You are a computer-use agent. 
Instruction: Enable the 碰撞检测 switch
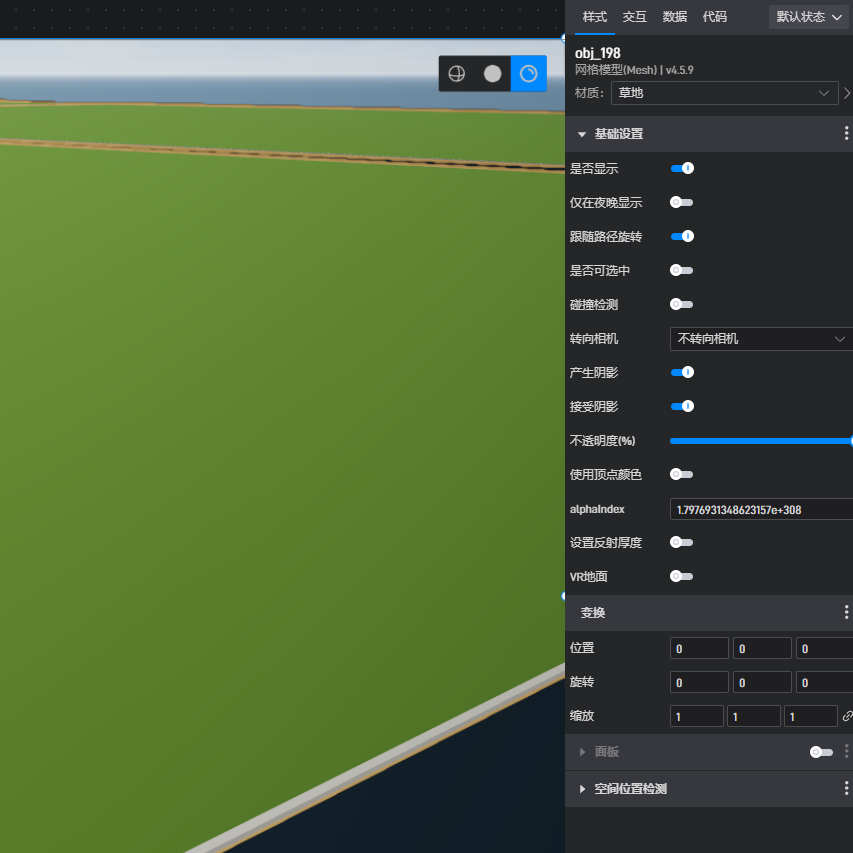682,304
